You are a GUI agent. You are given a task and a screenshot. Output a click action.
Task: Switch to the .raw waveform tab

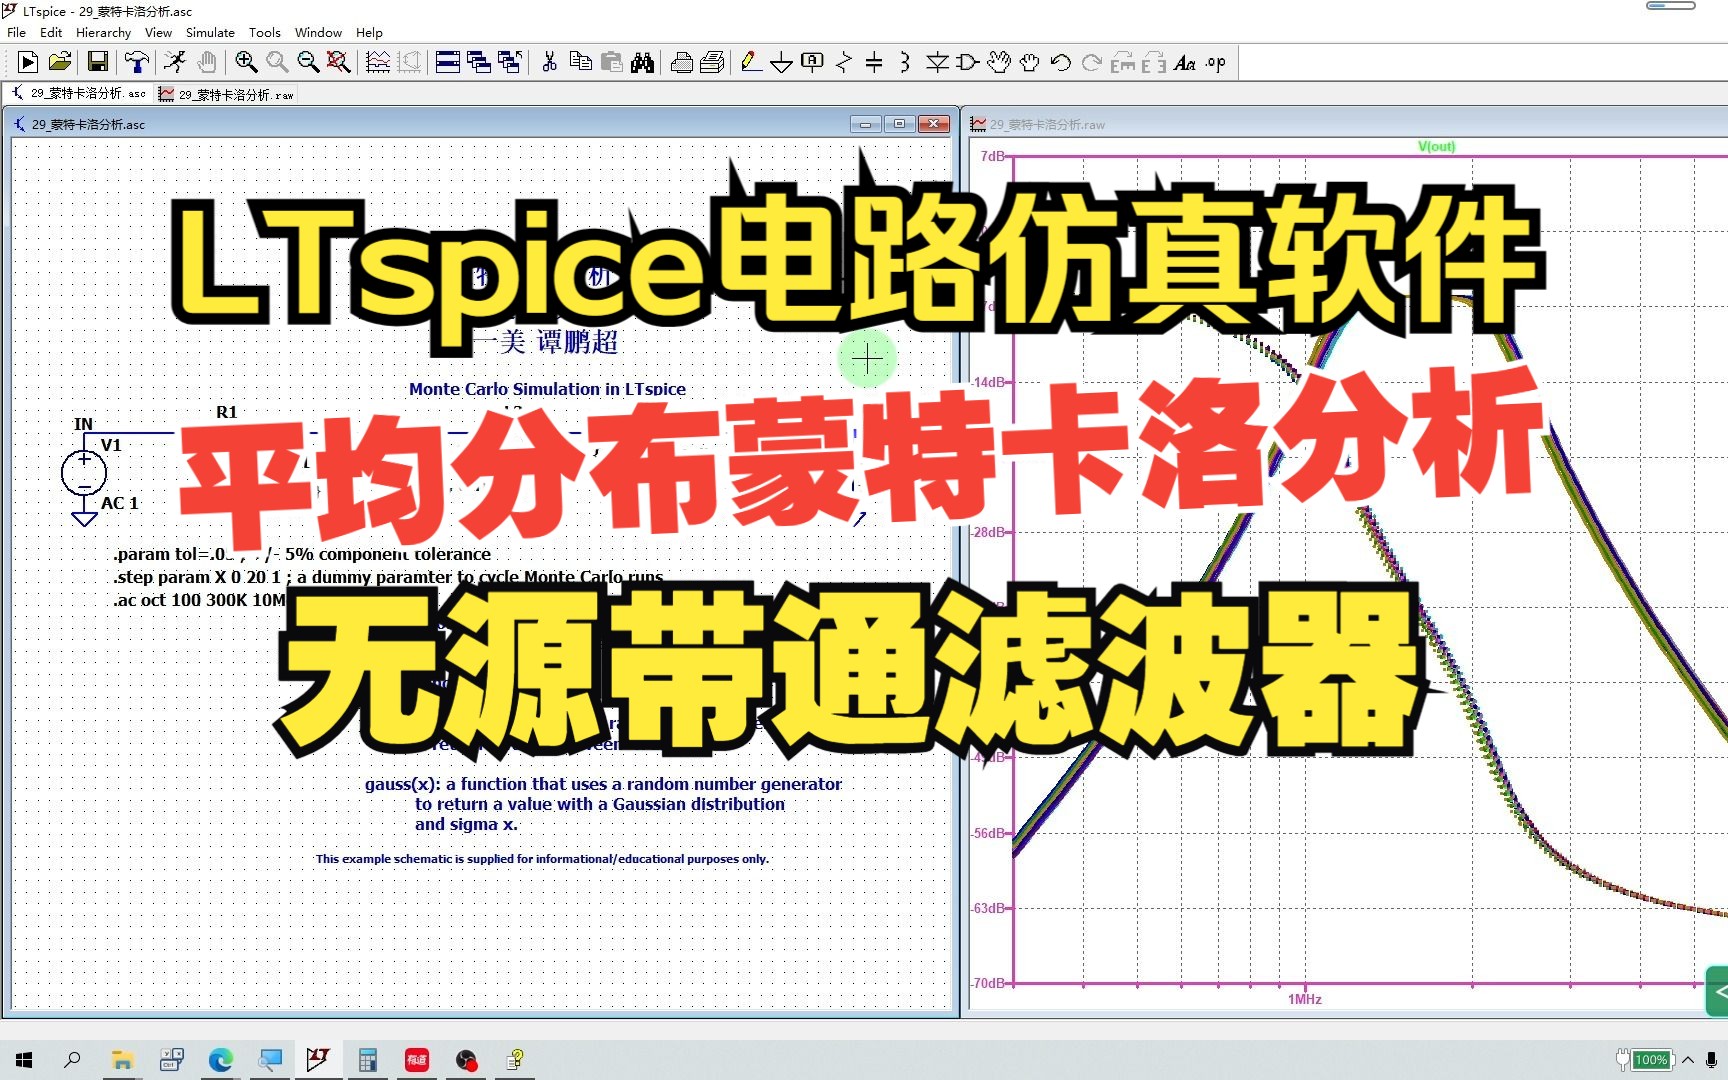coord(227,94)
